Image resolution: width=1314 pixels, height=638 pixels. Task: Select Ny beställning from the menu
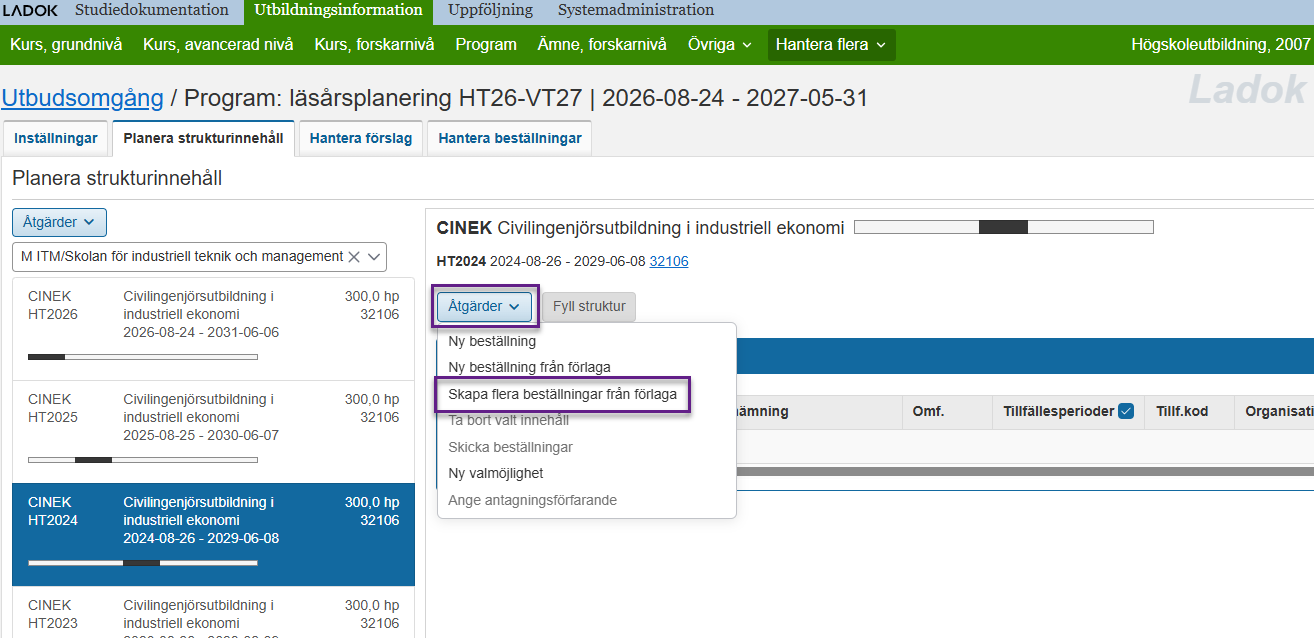(x=492, y=341)
